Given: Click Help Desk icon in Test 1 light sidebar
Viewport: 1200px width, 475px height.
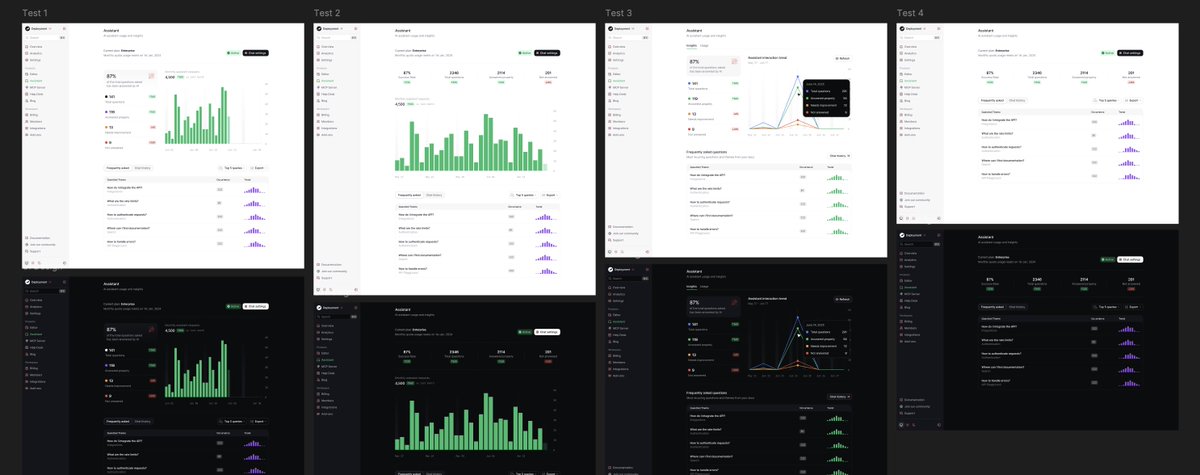Looking at the screenshot, I should pyautogui.click(x=26, y=94).
